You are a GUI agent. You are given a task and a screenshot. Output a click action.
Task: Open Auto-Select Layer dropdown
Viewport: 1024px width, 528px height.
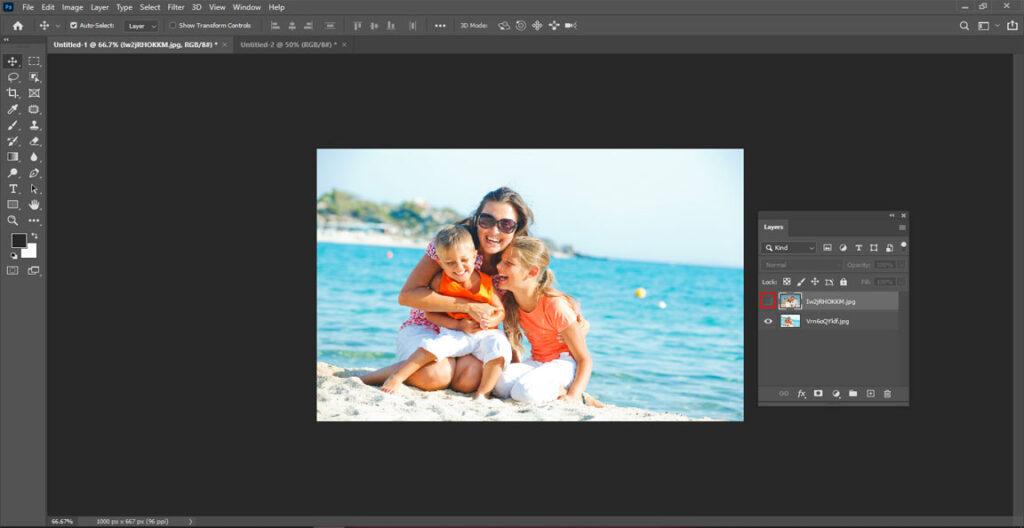(142, 26)
